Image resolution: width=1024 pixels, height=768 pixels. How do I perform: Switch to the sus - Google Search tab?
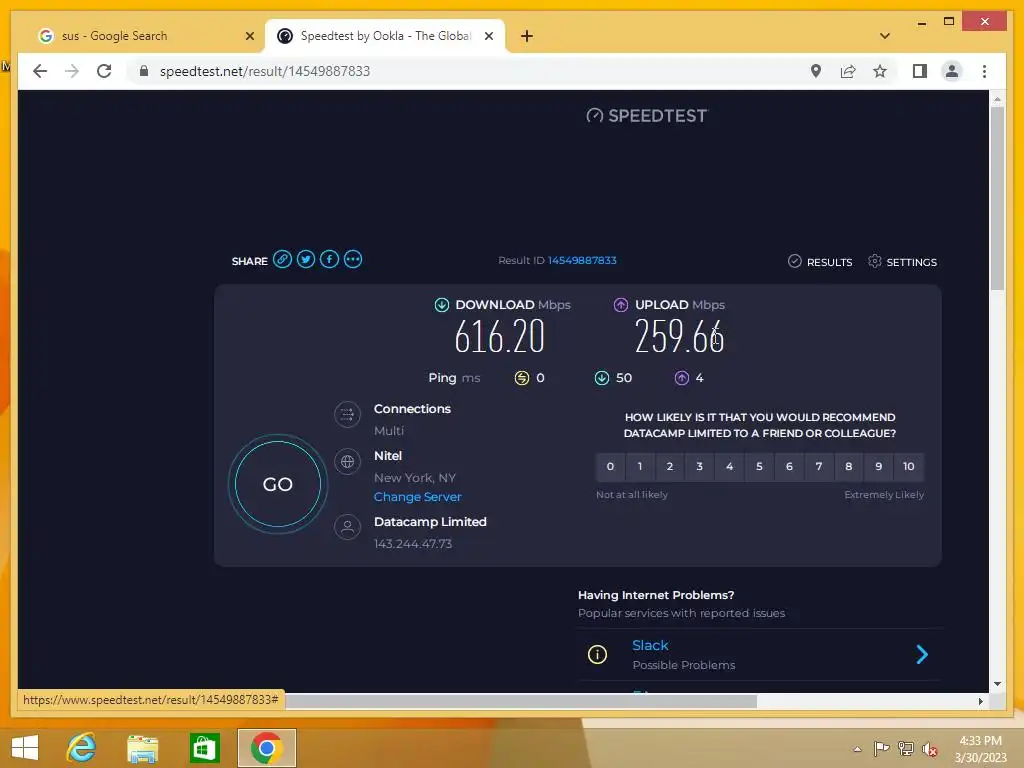145,36
